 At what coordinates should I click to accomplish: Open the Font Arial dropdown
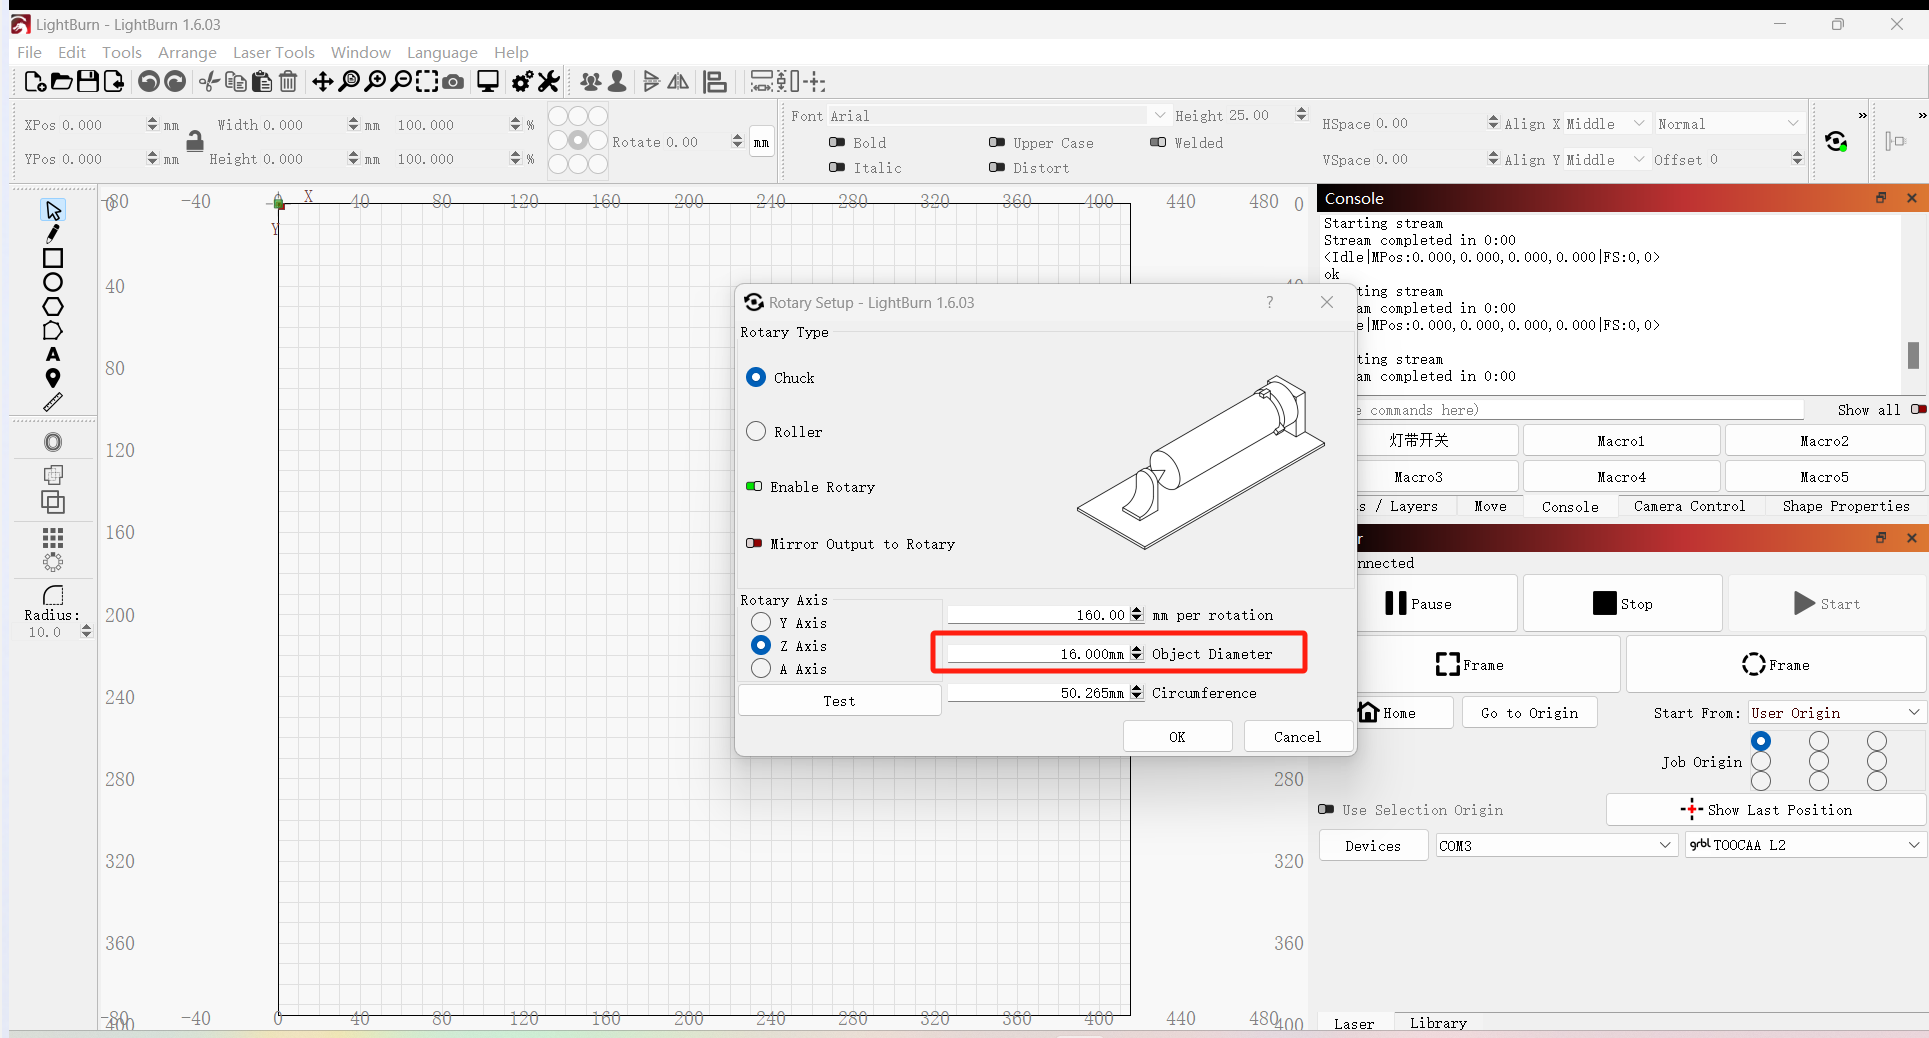(997, 116)
